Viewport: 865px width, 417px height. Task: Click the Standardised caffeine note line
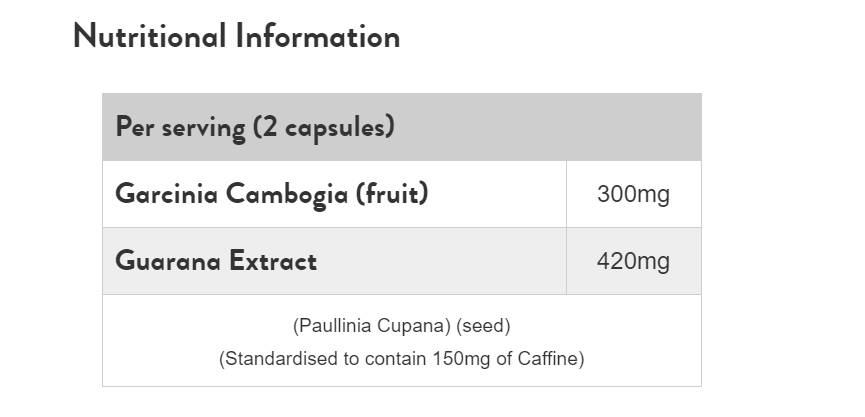(401, 358)
